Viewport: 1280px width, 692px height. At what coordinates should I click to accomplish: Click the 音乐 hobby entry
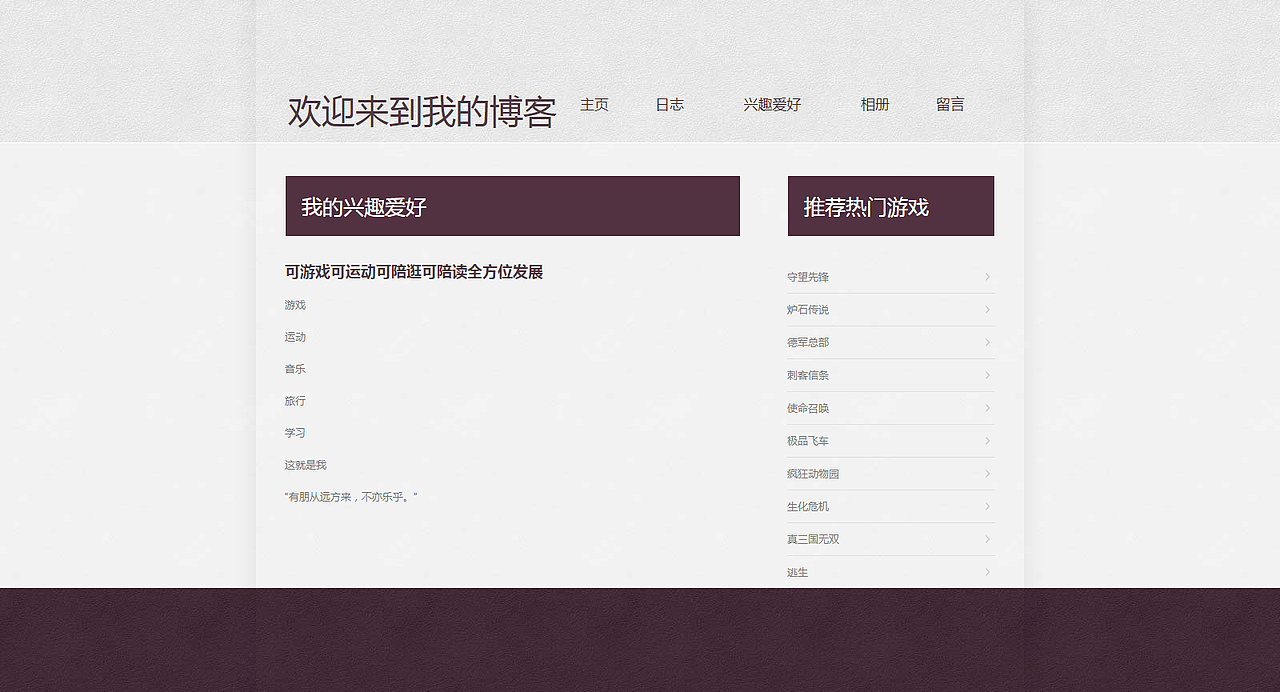coord(295,368)
